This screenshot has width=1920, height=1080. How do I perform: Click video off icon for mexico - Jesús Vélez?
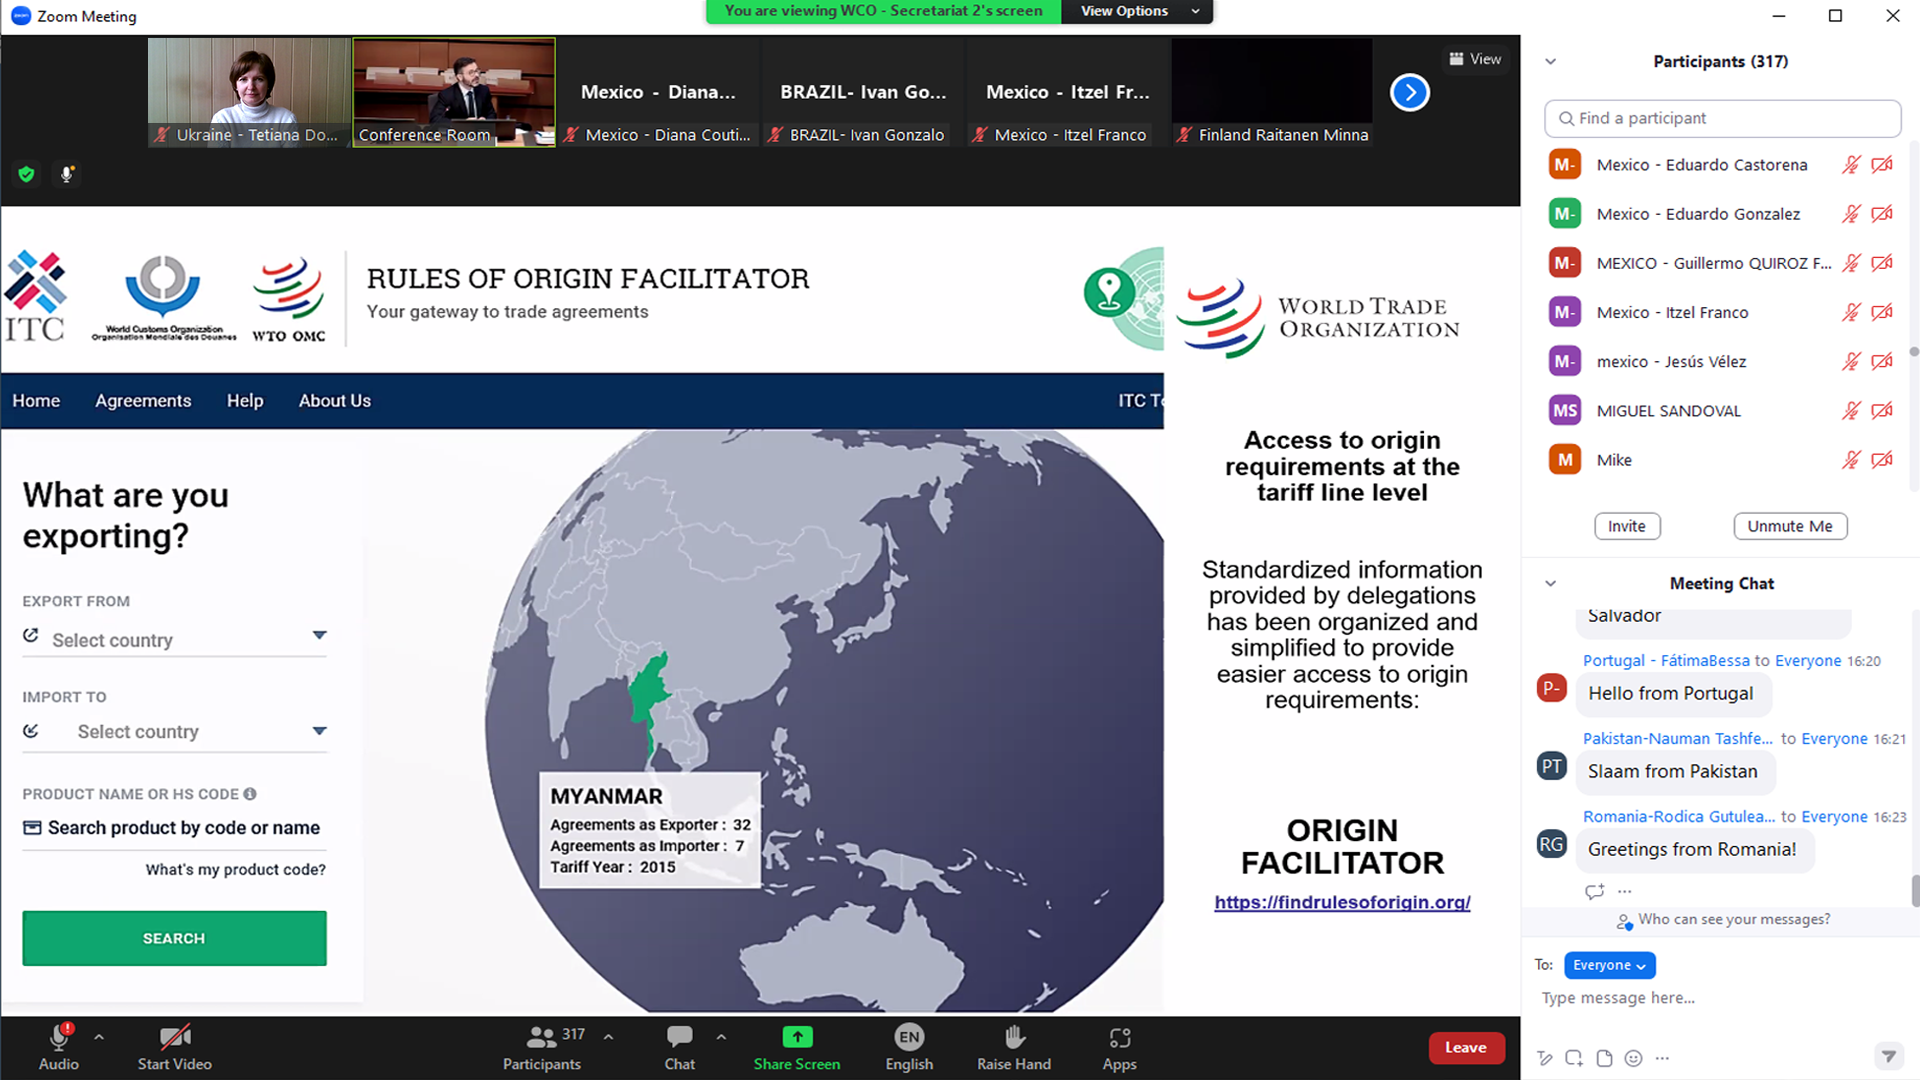(x=1882, y=362)
